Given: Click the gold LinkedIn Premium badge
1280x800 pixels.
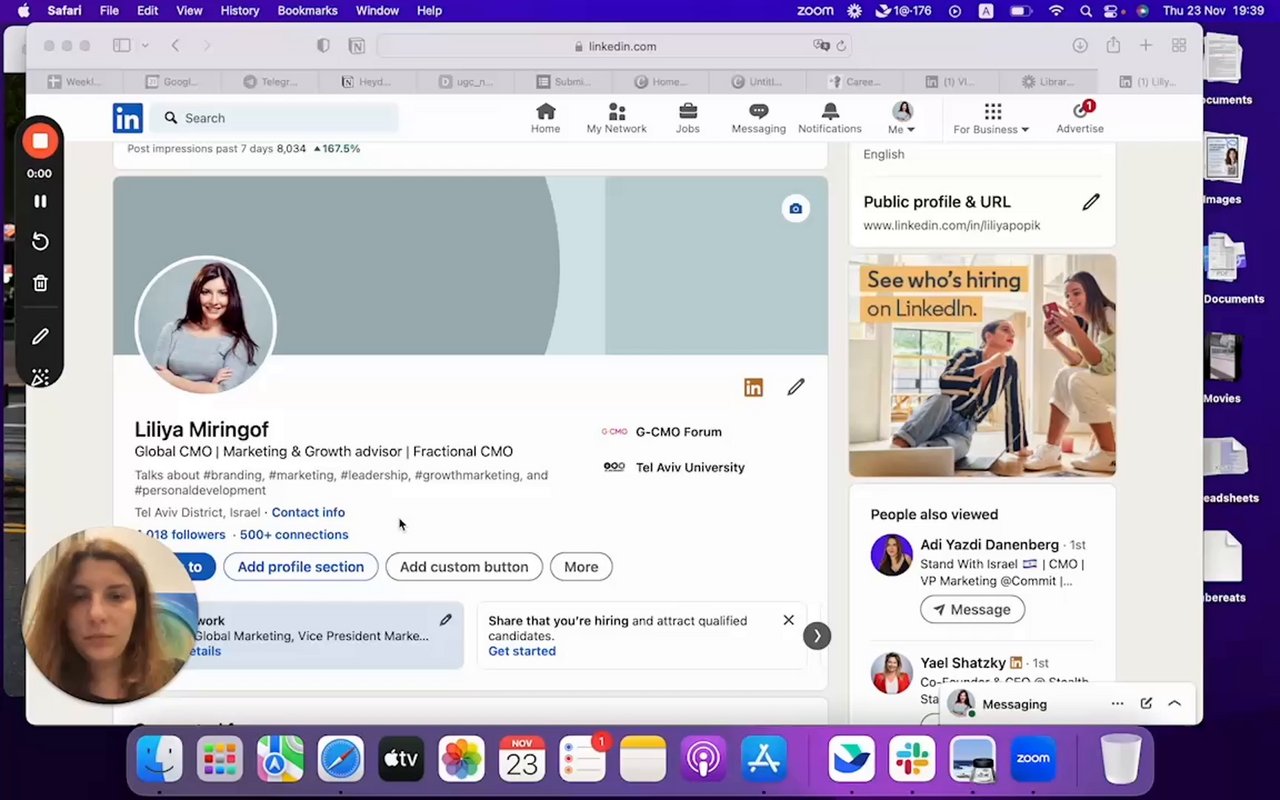Looking at the screenshot, I should [753, 387].
